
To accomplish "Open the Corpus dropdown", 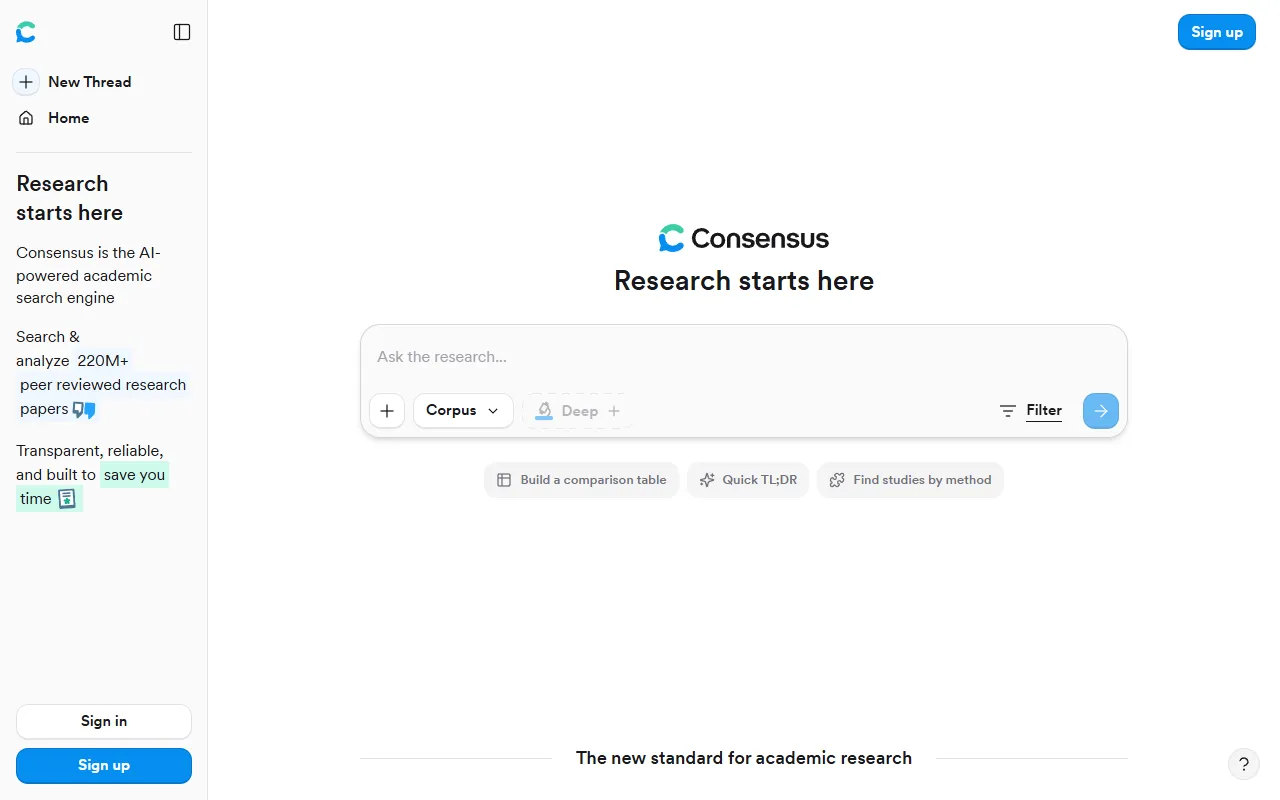I will [463, 411].
